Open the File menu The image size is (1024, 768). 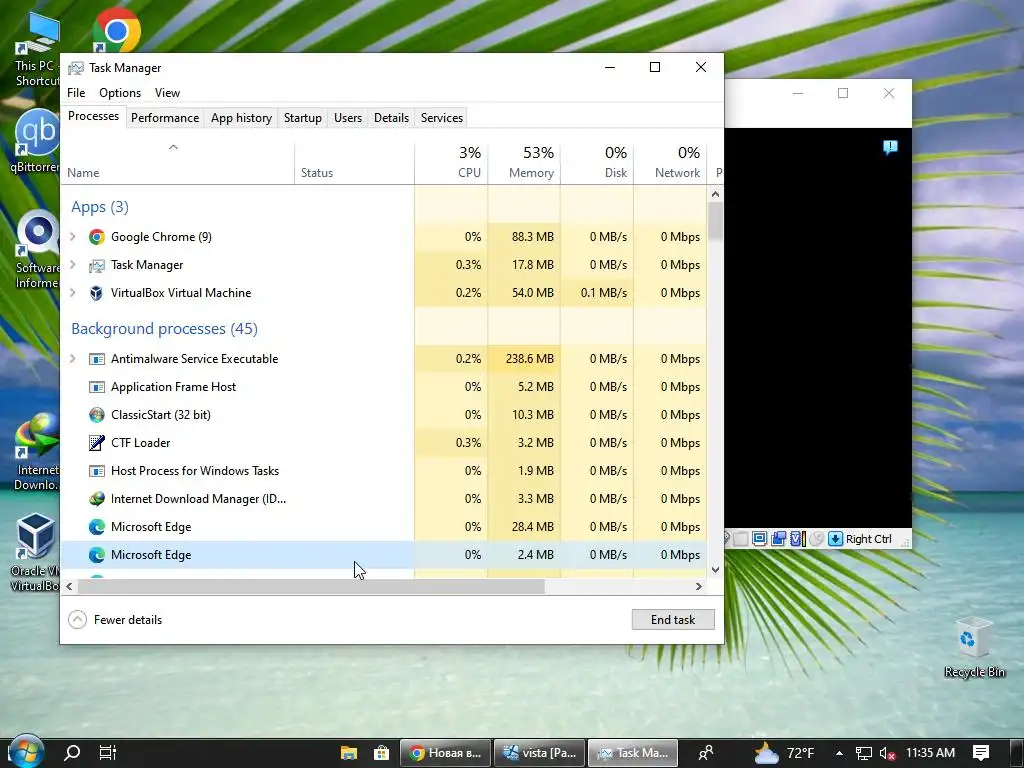pyautogui.click(x=76, y=93)
